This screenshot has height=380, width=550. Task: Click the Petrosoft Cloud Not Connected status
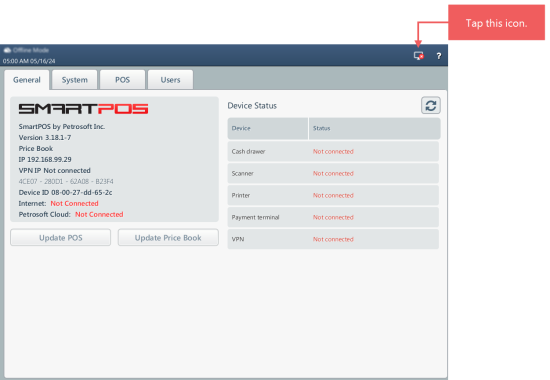(99, 214)
